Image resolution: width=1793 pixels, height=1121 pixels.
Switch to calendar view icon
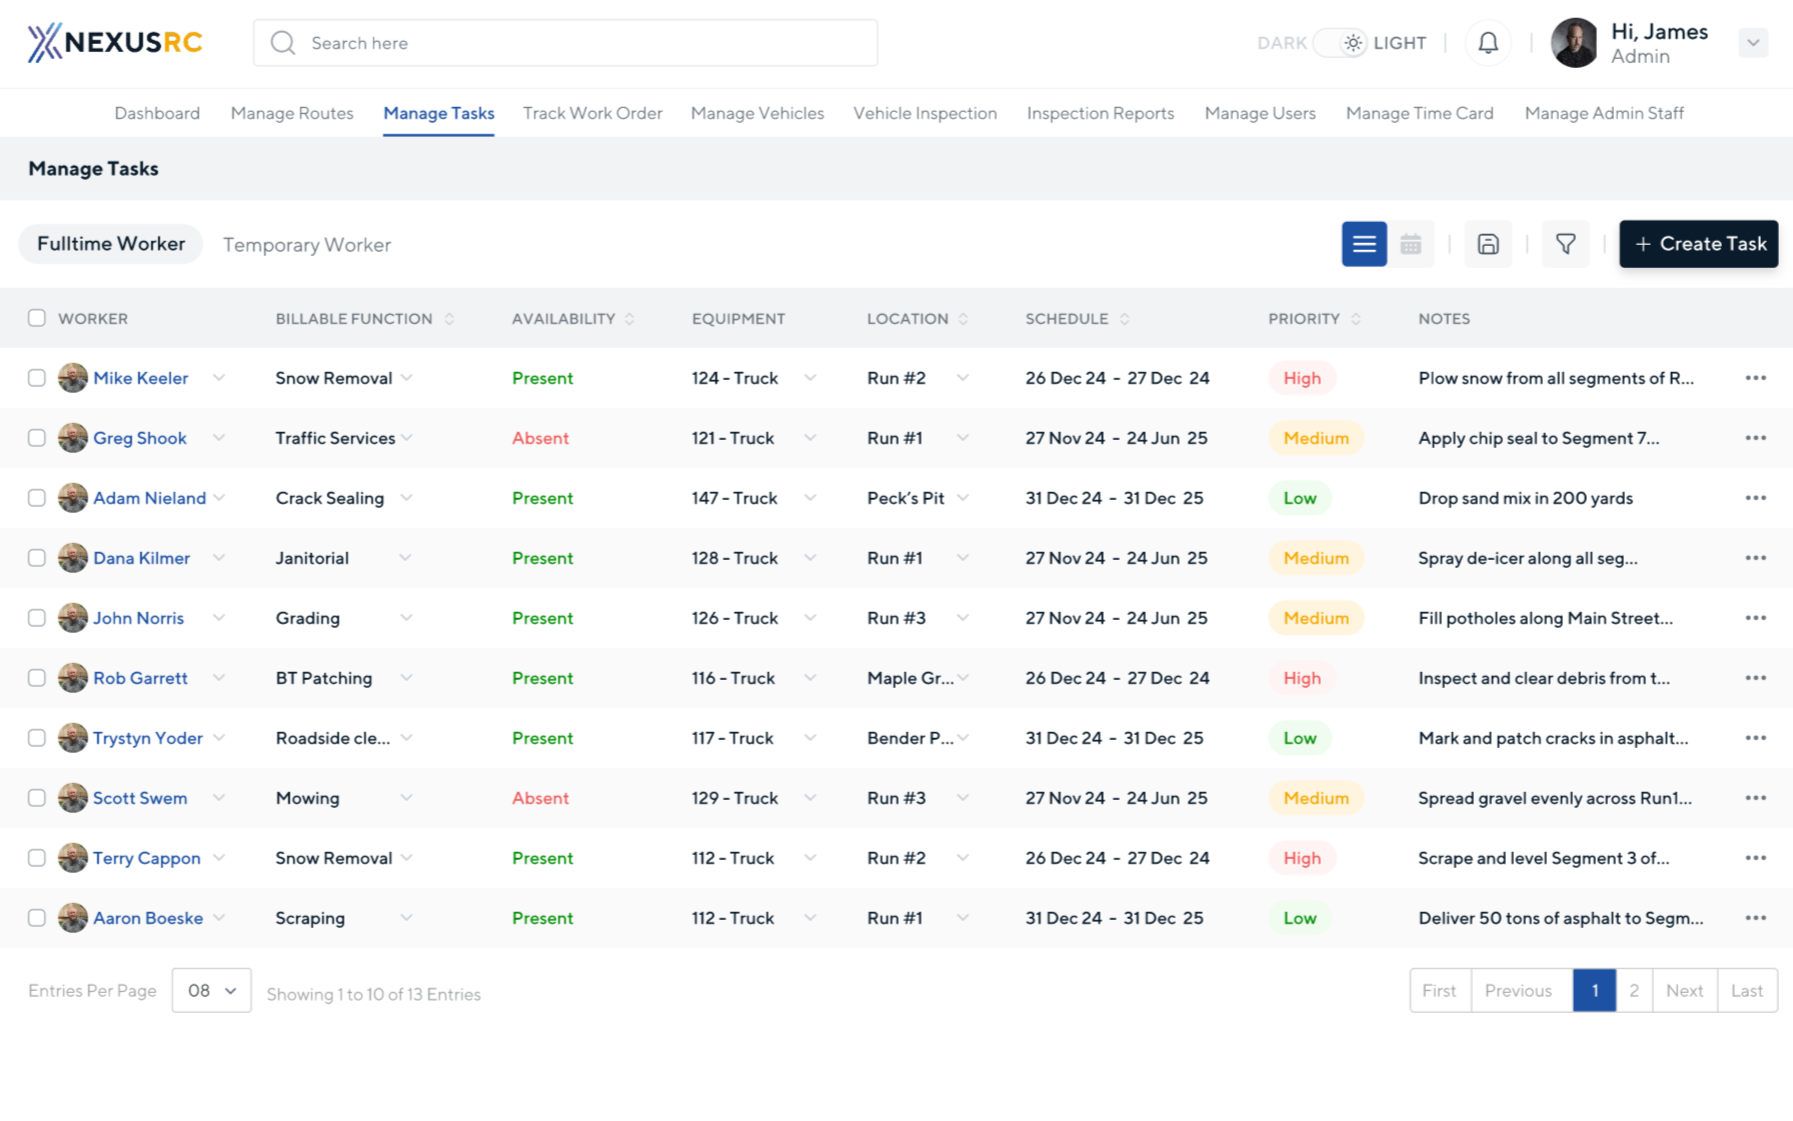coord(1410,244)
